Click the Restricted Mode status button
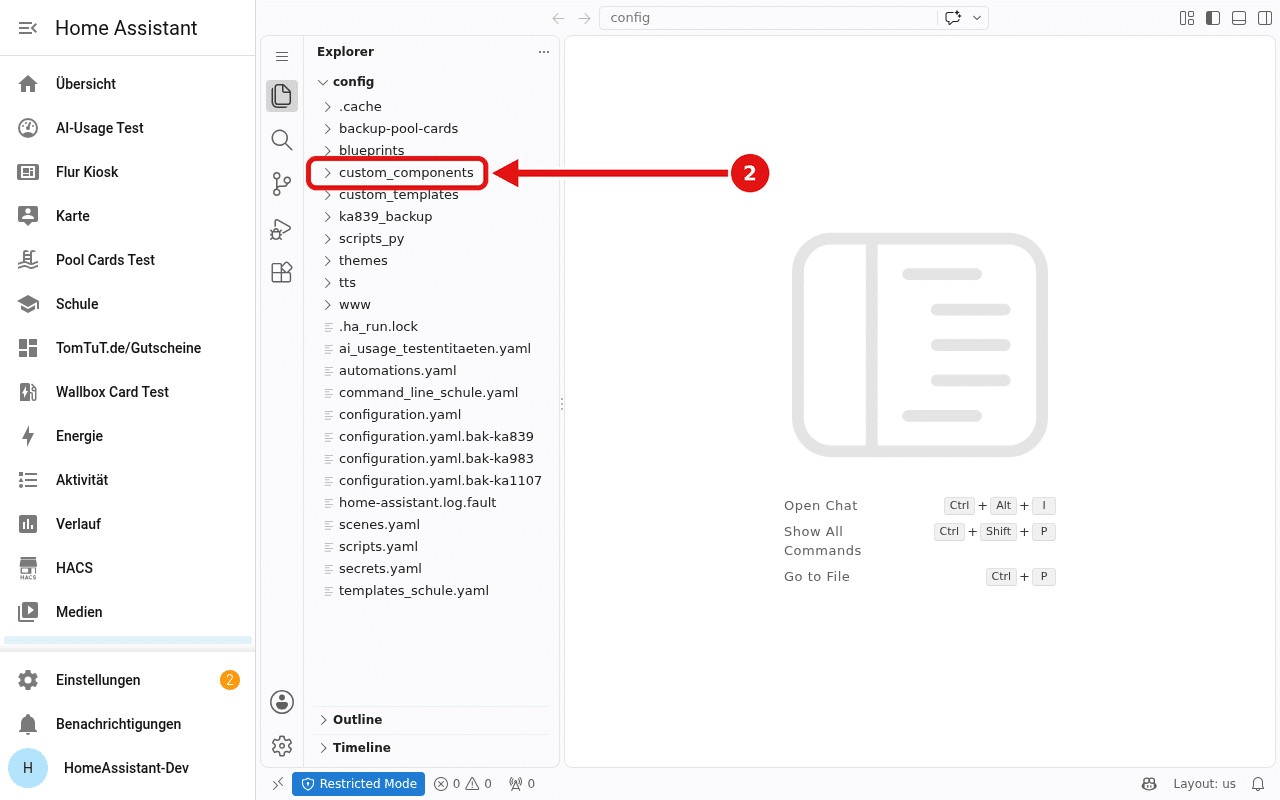 tap(359, 784)
